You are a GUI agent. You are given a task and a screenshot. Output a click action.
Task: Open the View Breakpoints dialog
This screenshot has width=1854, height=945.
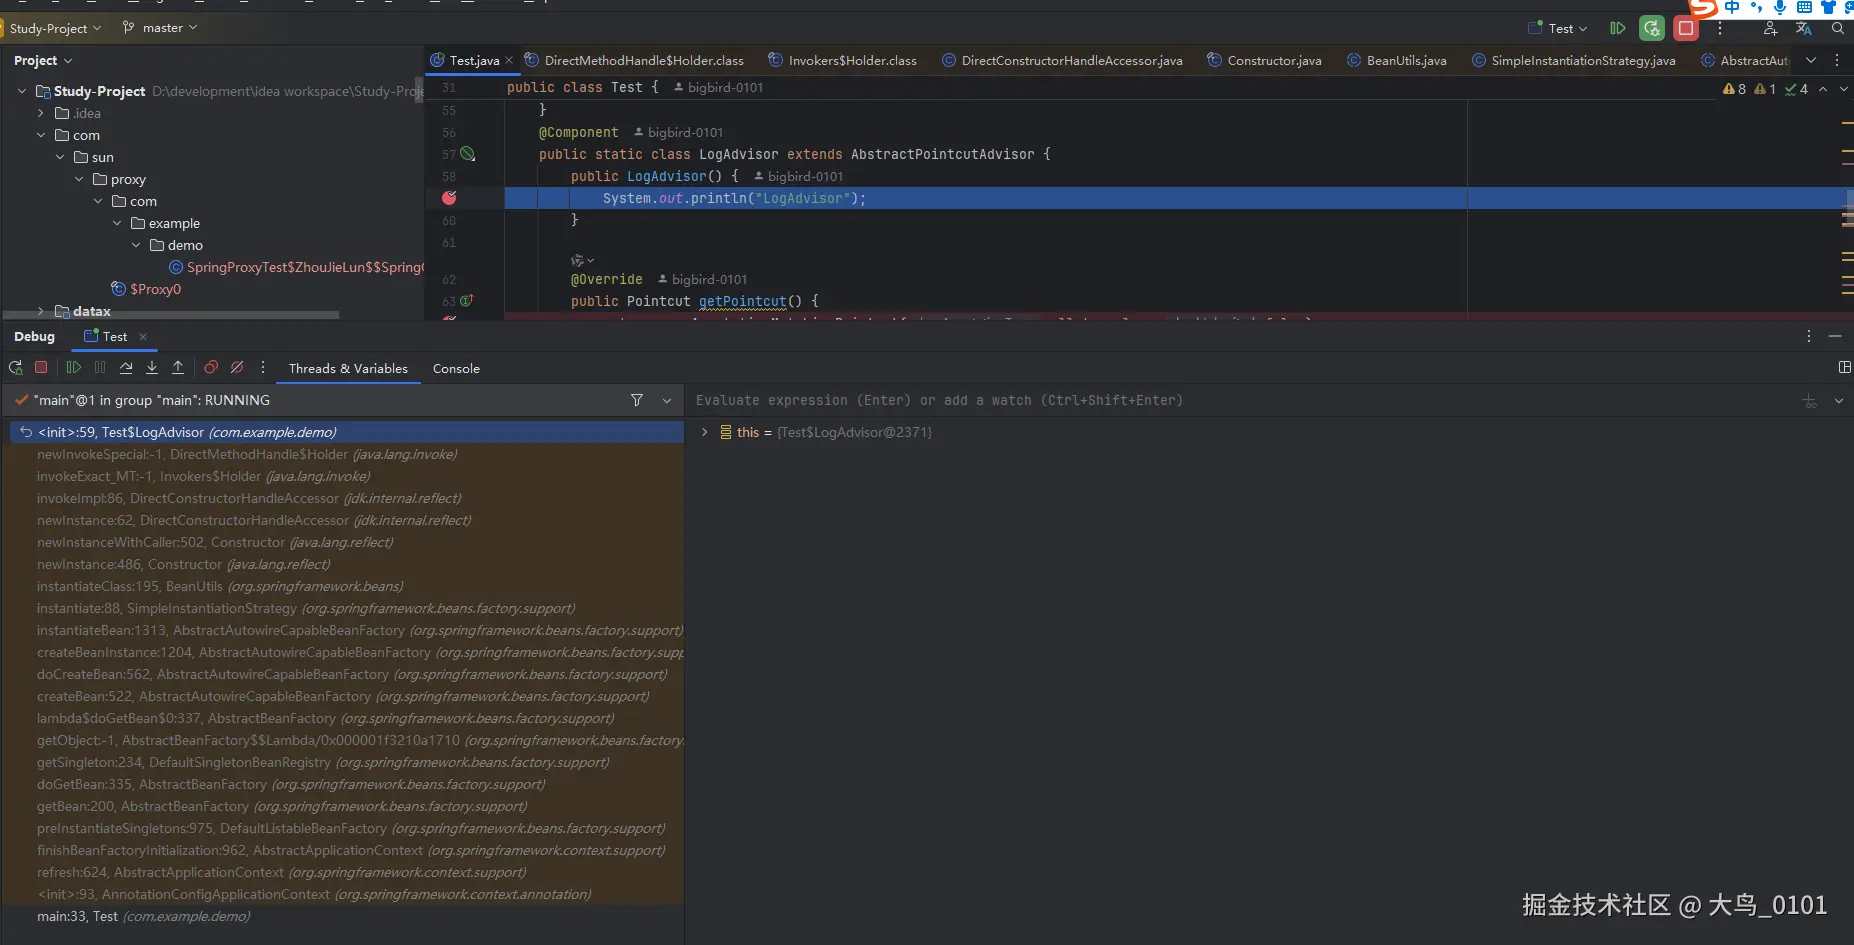point(211,368)
